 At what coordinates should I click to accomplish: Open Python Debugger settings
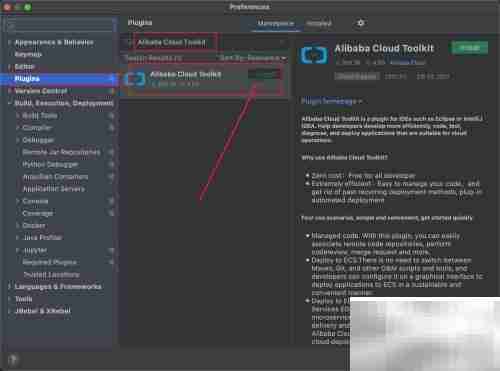tap(50, 164)
